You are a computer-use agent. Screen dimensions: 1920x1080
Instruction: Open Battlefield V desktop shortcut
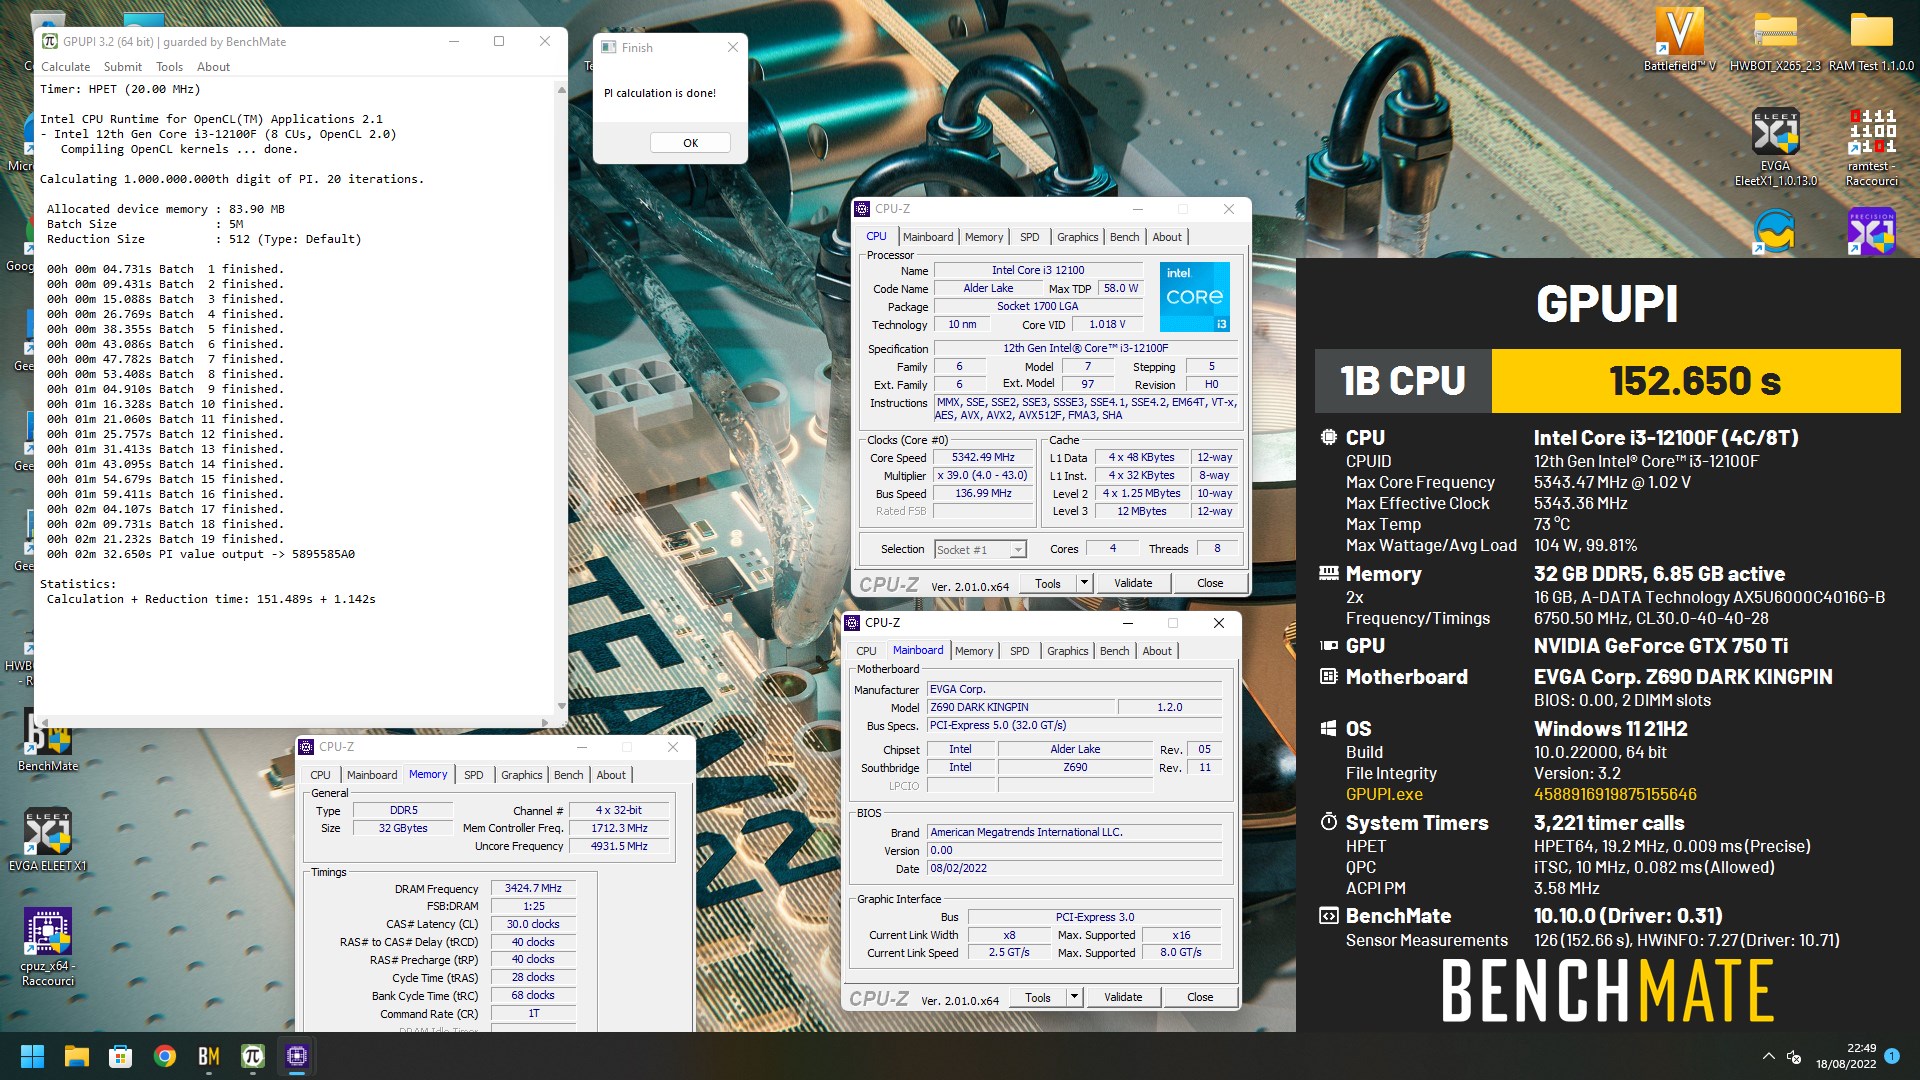click(x=1679, y=38)
